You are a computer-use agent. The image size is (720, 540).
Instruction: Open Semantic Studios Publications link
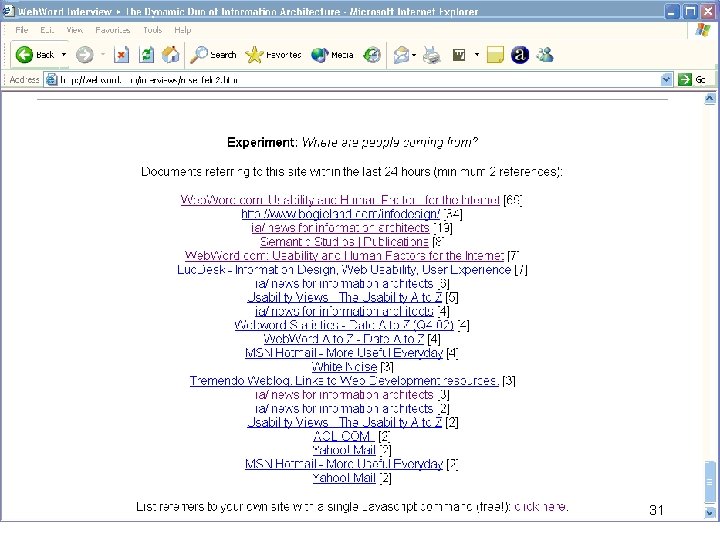[344, 242]
